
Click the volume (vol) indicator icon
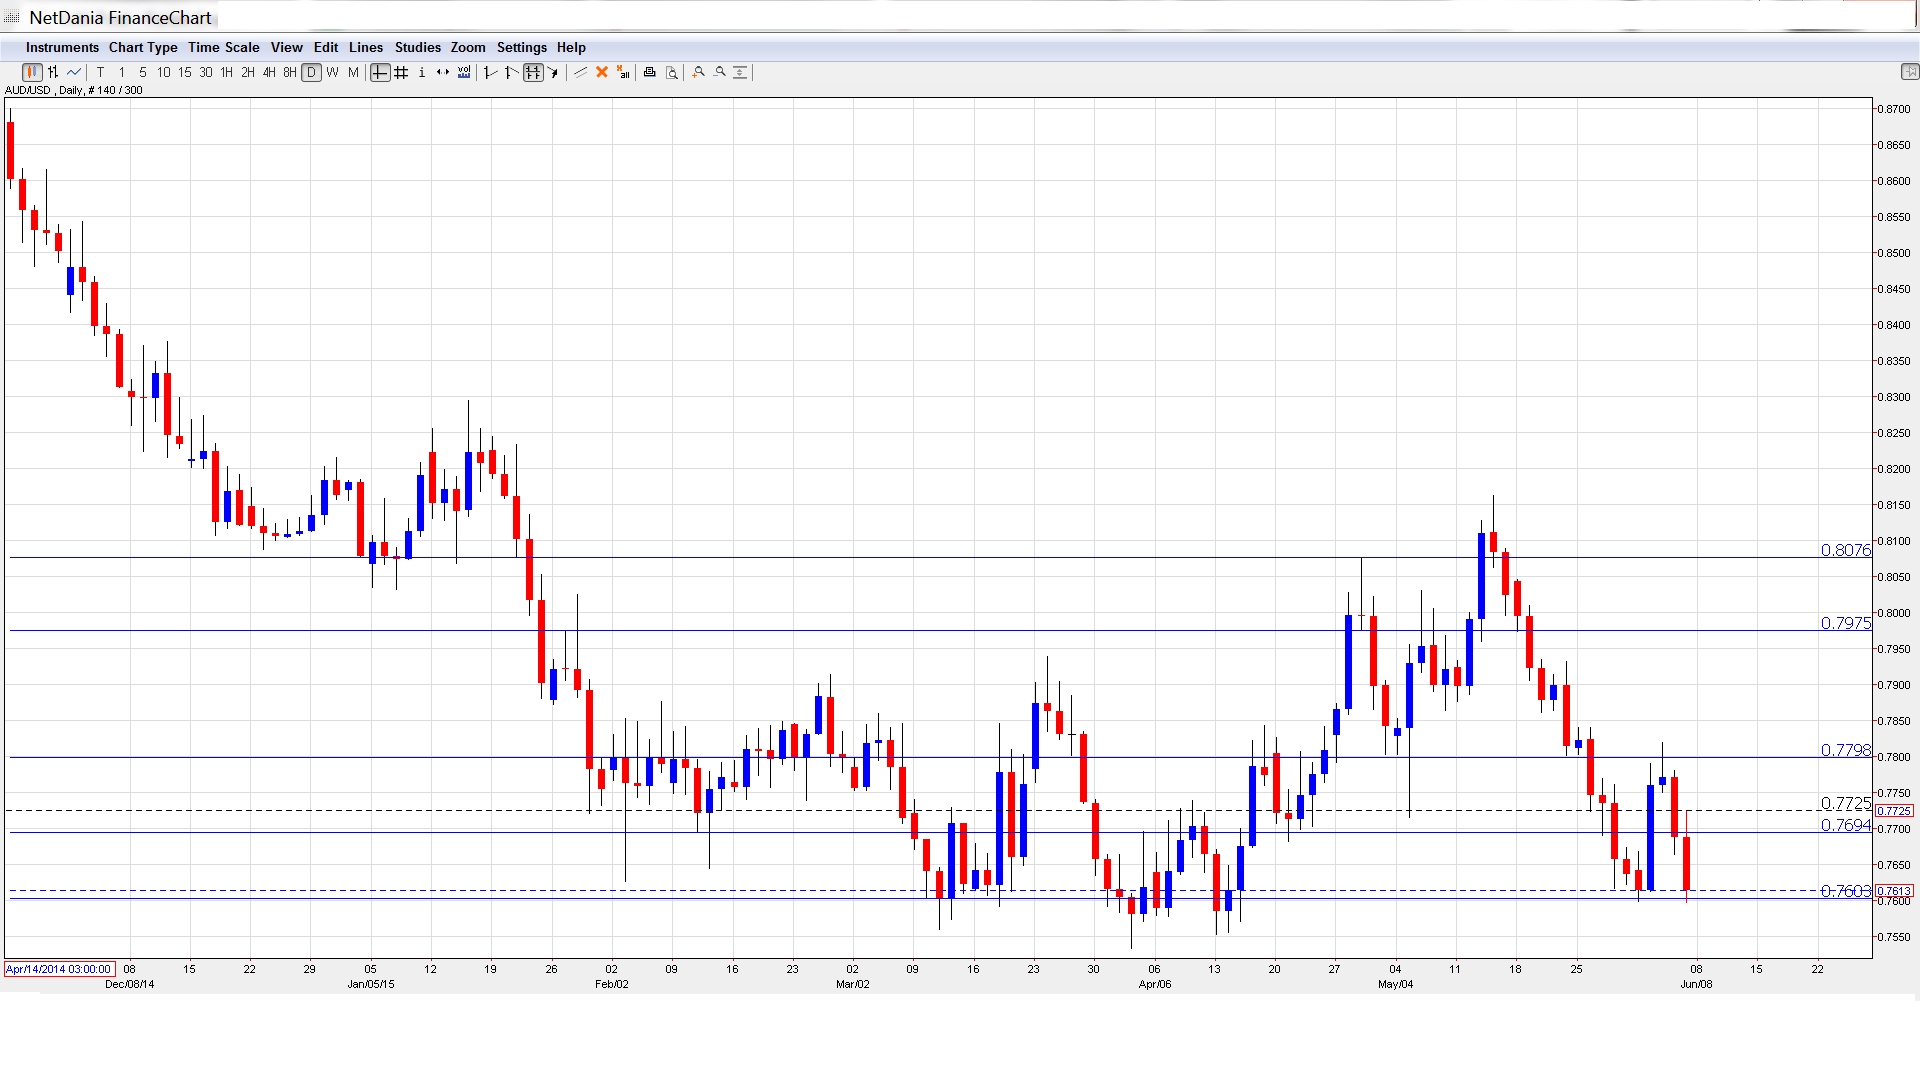click(464, 72)
